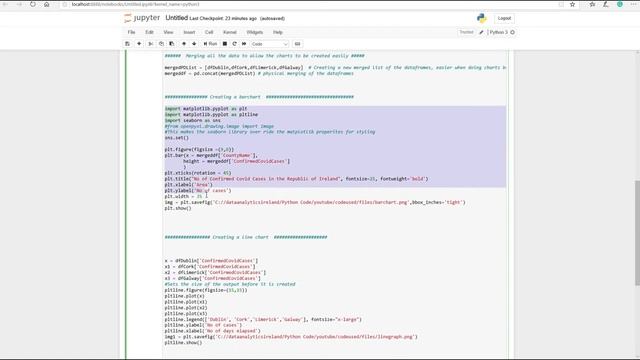The image size is (640, 360).
Task: Copy selected cells icon
Action: (x=161, y=44)
